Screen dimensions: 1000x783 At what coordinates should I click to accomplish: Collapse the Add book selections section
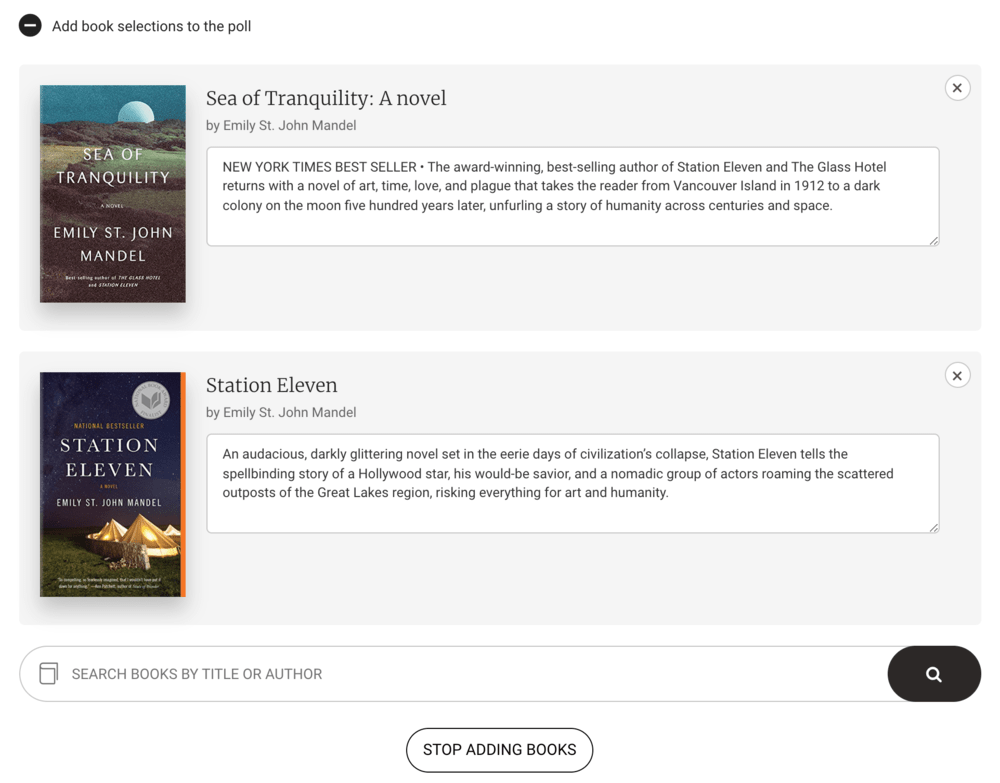click(30, 26)
